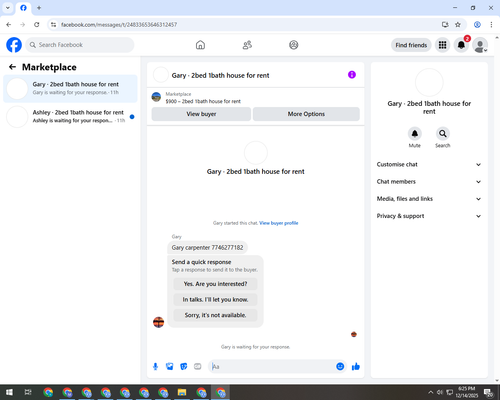The width and height of the screenshot is (500, 400).
Task: Click the View buyer button
Action: pyautogui.click(x=201, y=114)
